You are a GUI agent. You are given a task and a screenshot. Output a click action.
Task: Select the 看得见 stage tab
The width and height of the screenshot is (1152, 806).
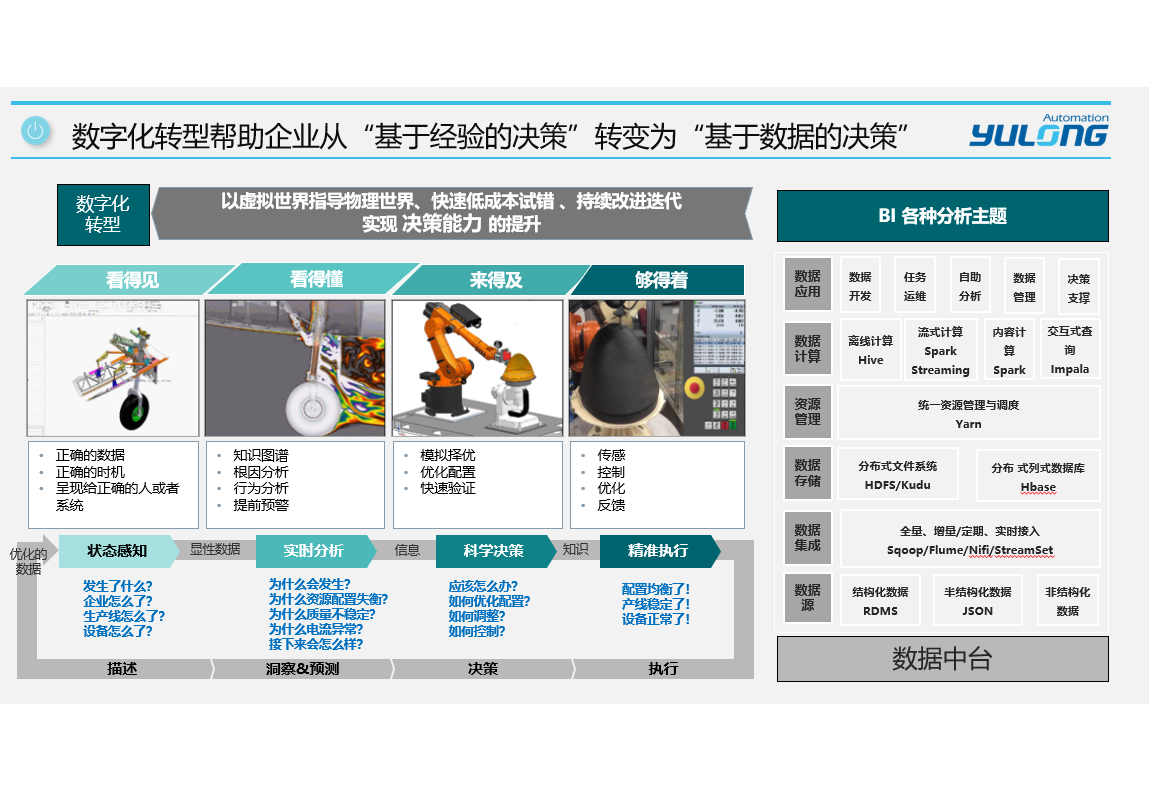130,280
